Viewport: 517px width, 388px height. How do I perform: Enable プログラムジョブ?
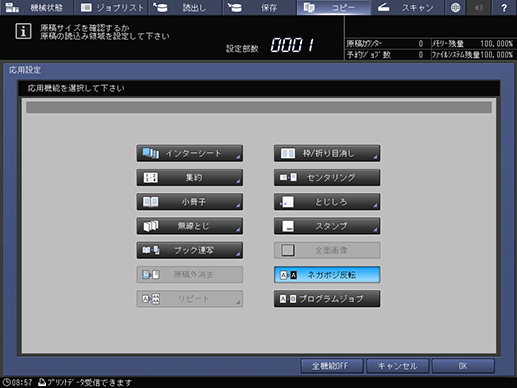[x=327, y=299]
